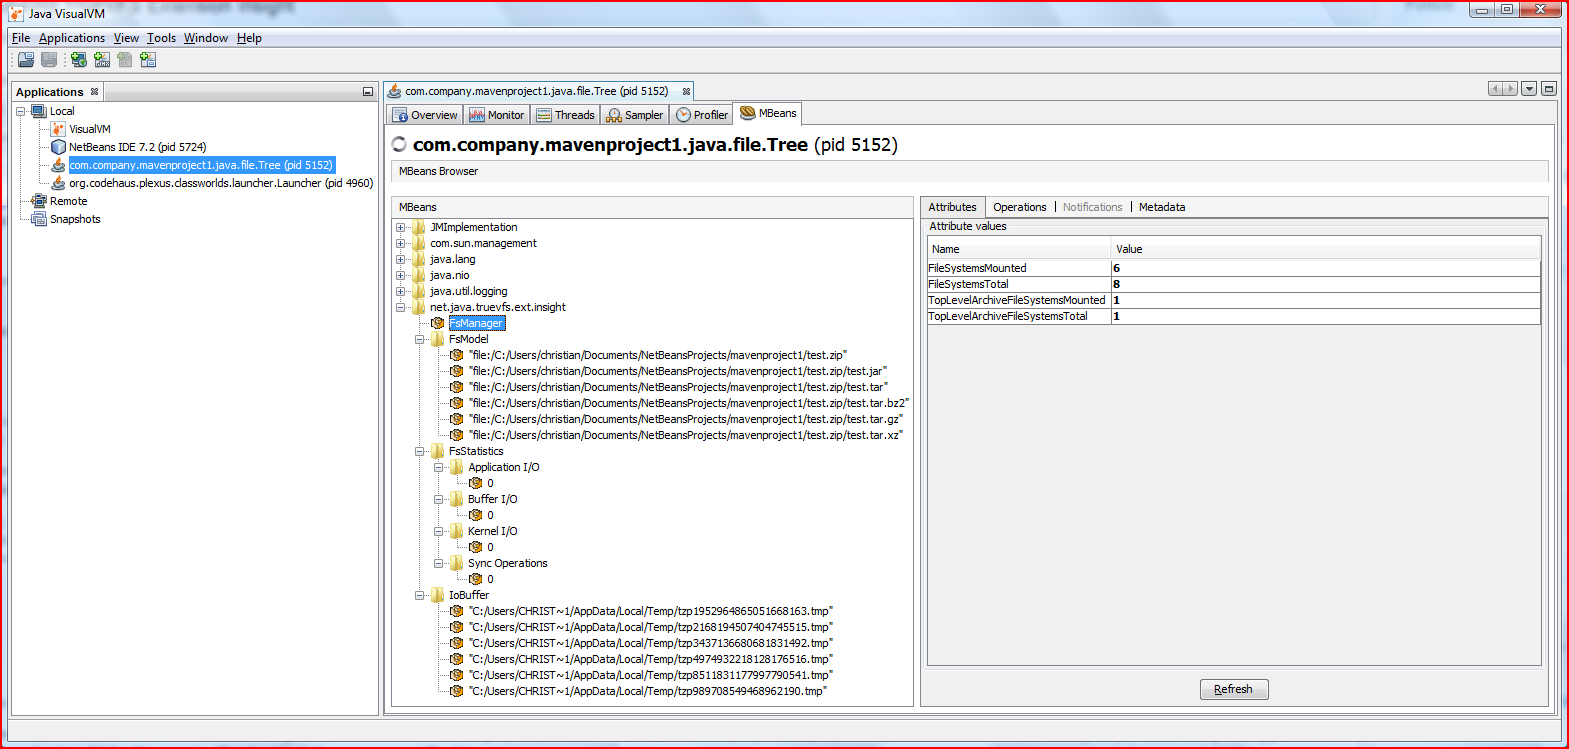Collapse the Local applications node

[x=21, y=111]
